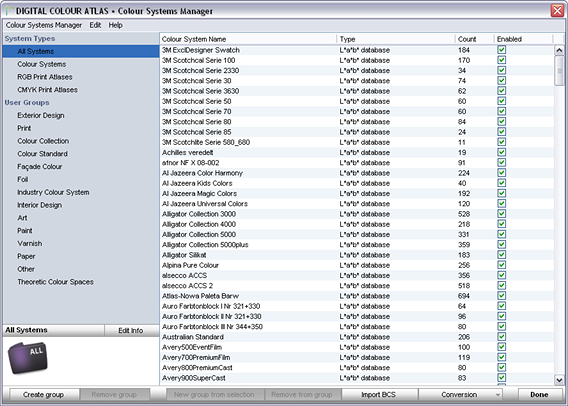The height and width of the screenshot is (406, 568).
Task: Select the Paper user group
Action: (81, 256)
